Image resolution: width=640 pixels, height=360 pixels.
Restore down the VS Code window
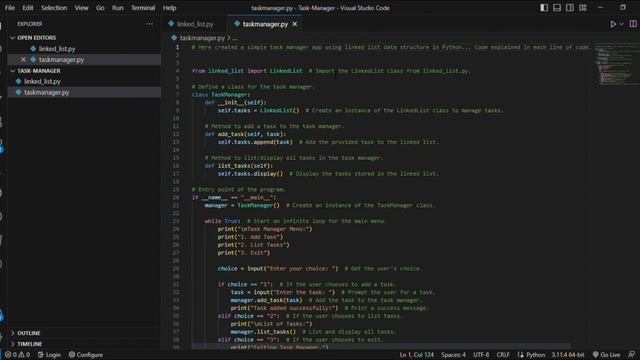(x=623, y=8)
